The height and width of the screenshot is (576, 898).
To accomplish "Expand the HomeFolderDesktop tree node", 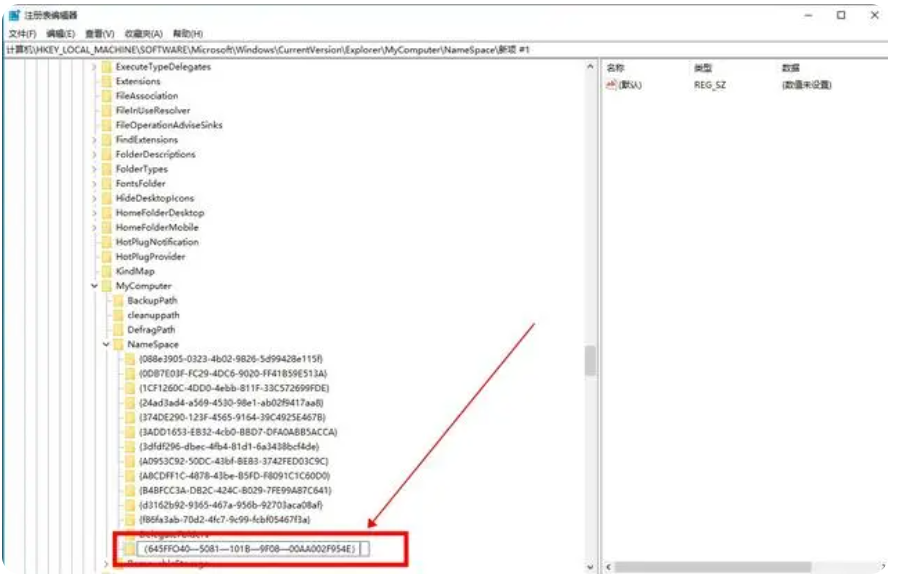I will pyautogui.click(x=94, y=213).
